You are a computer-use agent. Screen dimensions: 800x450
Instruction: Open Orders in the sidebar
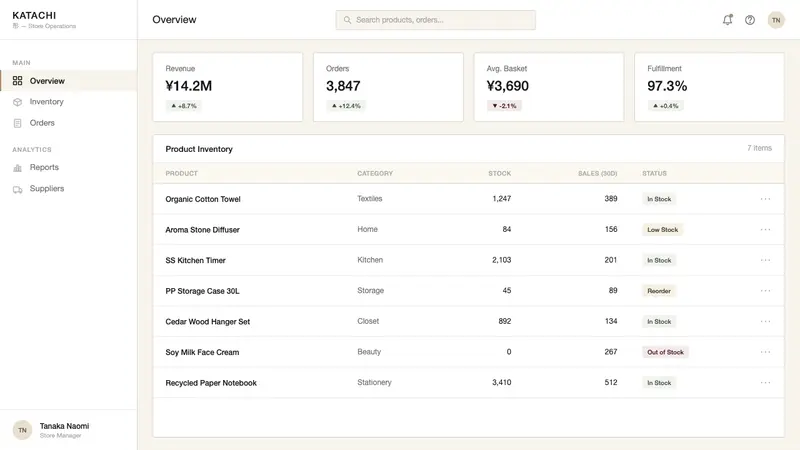click(68, 123)
